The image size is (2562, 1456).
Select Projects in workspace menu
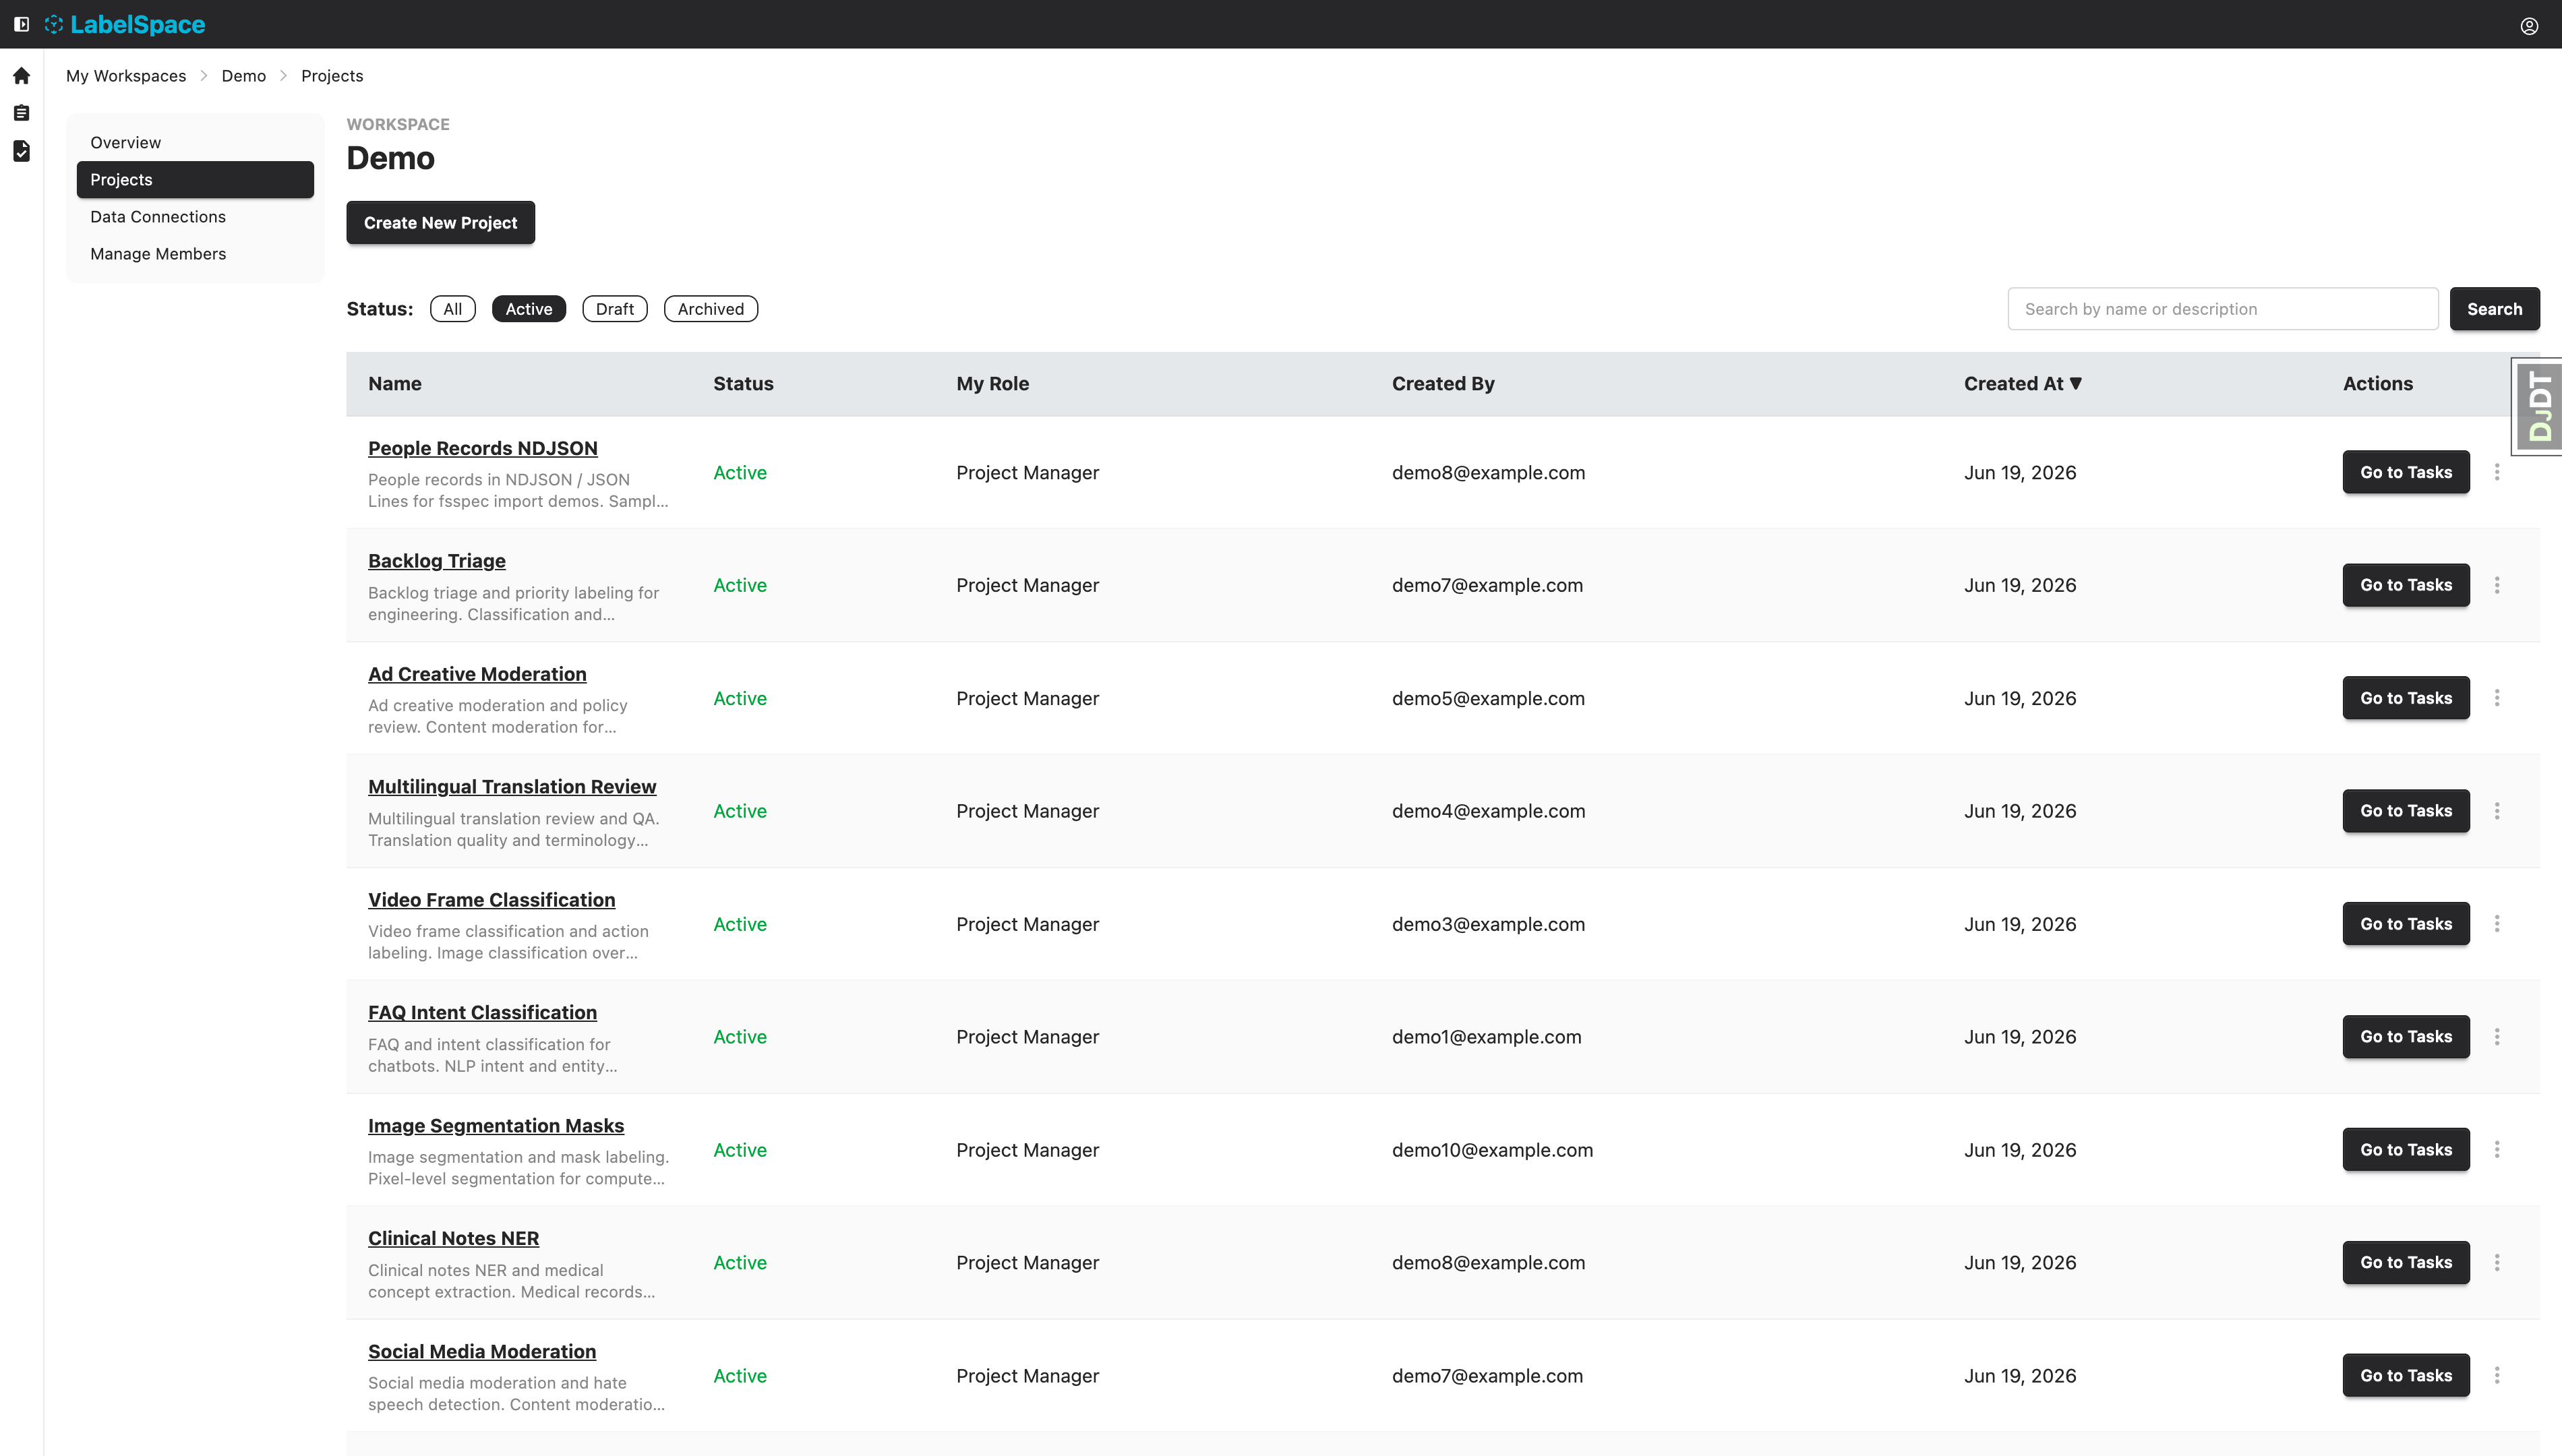coord(195,180)
